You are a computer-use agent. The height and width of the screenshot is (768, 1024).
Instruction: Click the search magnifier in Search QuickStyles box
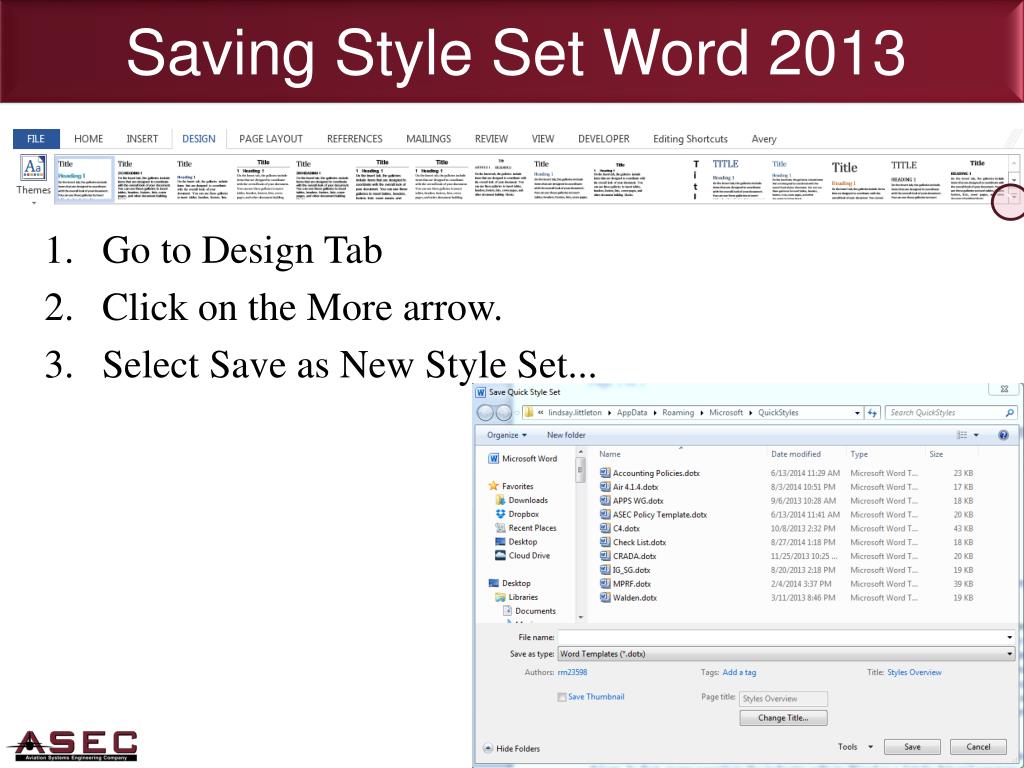[1009, 413]
